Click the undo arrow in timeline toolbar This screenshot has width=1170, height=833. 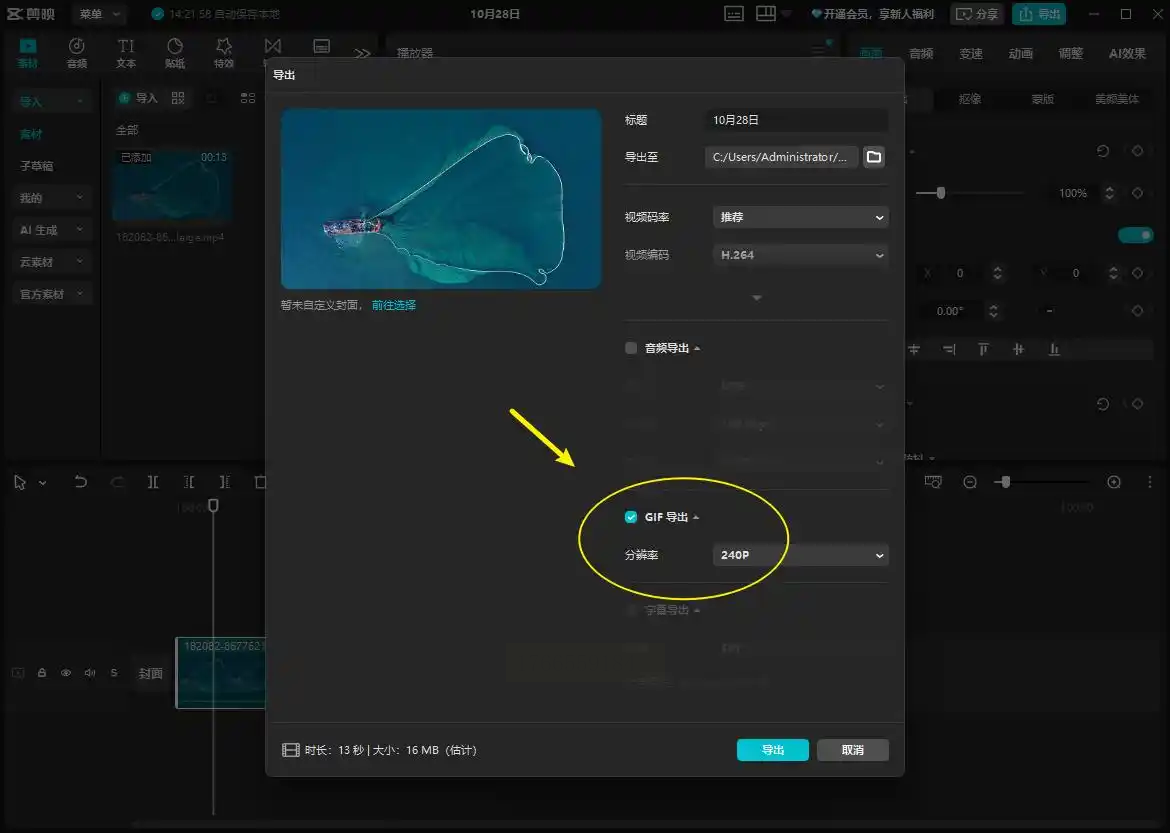click(x=81, y=482)
